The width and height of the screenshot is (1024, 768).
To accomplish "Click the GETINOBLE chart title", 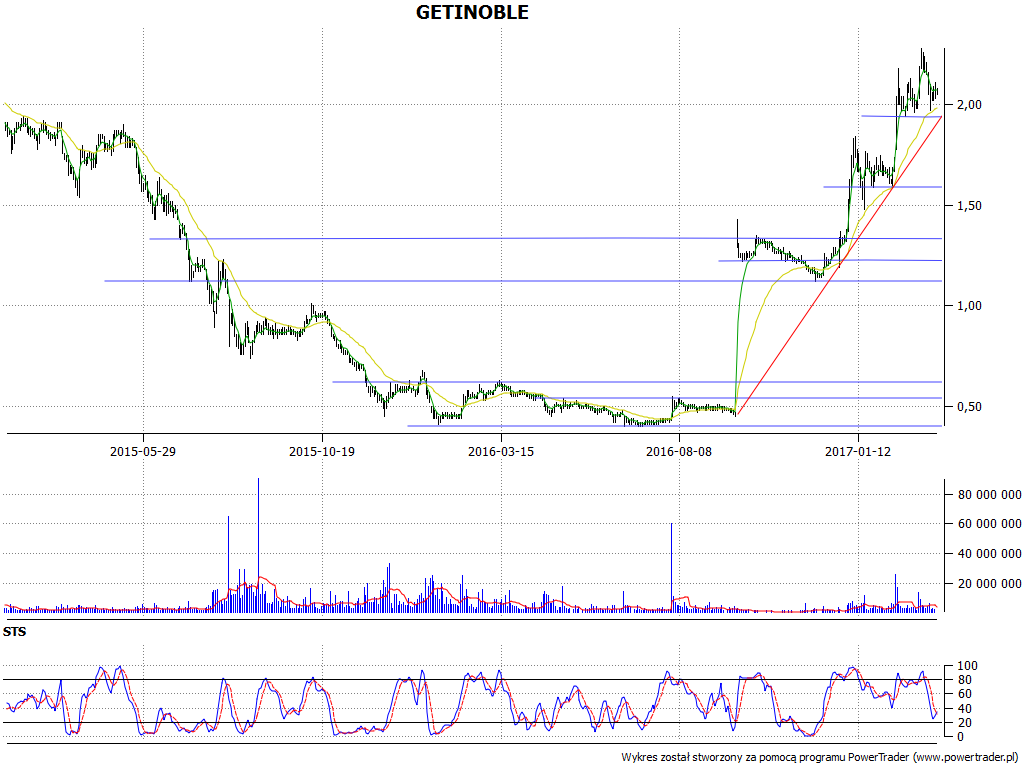I will click(x=472, y=12).
